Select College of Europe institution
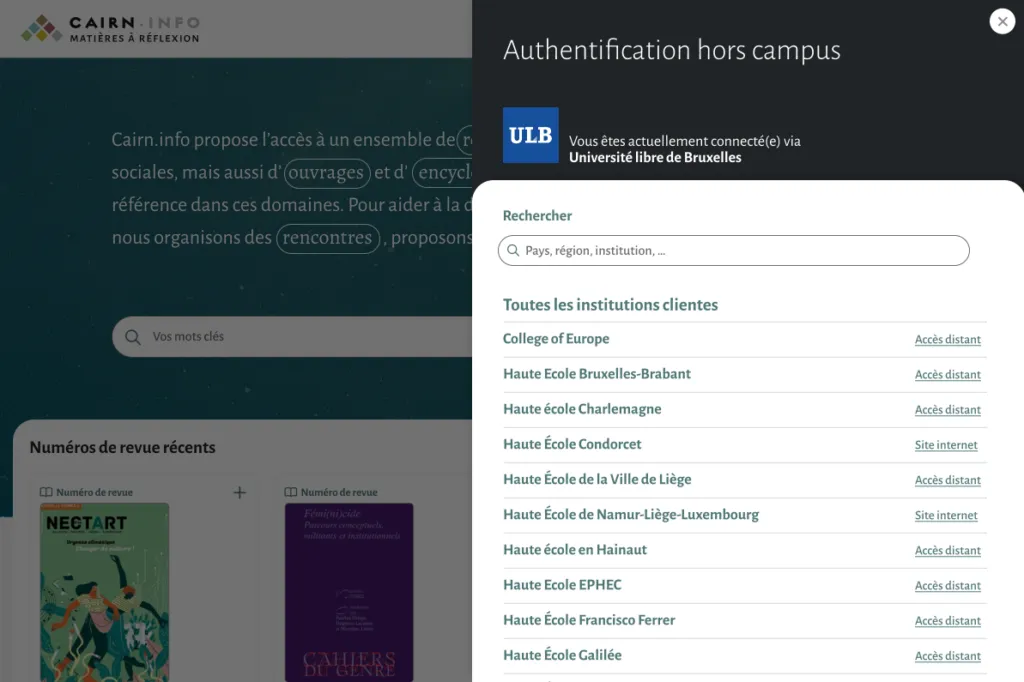 pyautogui.click(x=556, y=339)
